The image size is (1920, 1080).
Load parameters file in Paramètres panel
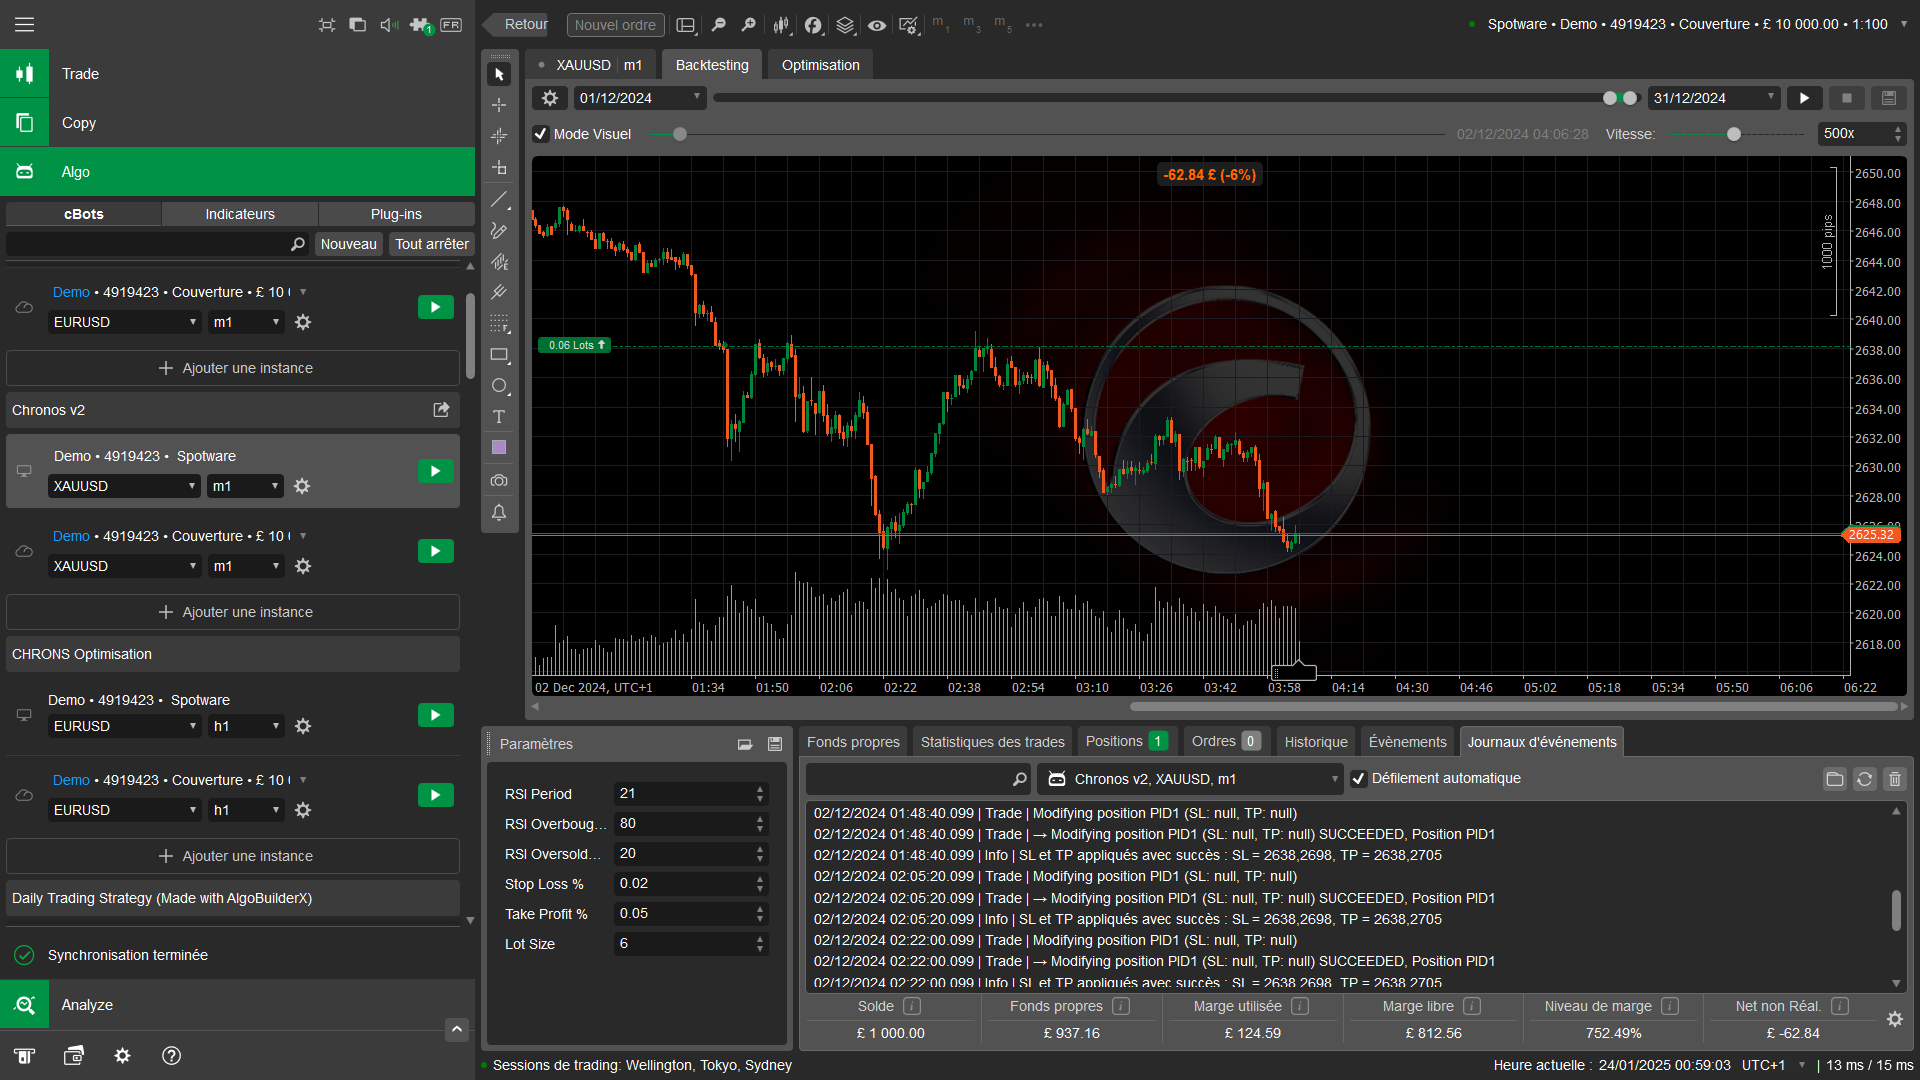point(745,744)
